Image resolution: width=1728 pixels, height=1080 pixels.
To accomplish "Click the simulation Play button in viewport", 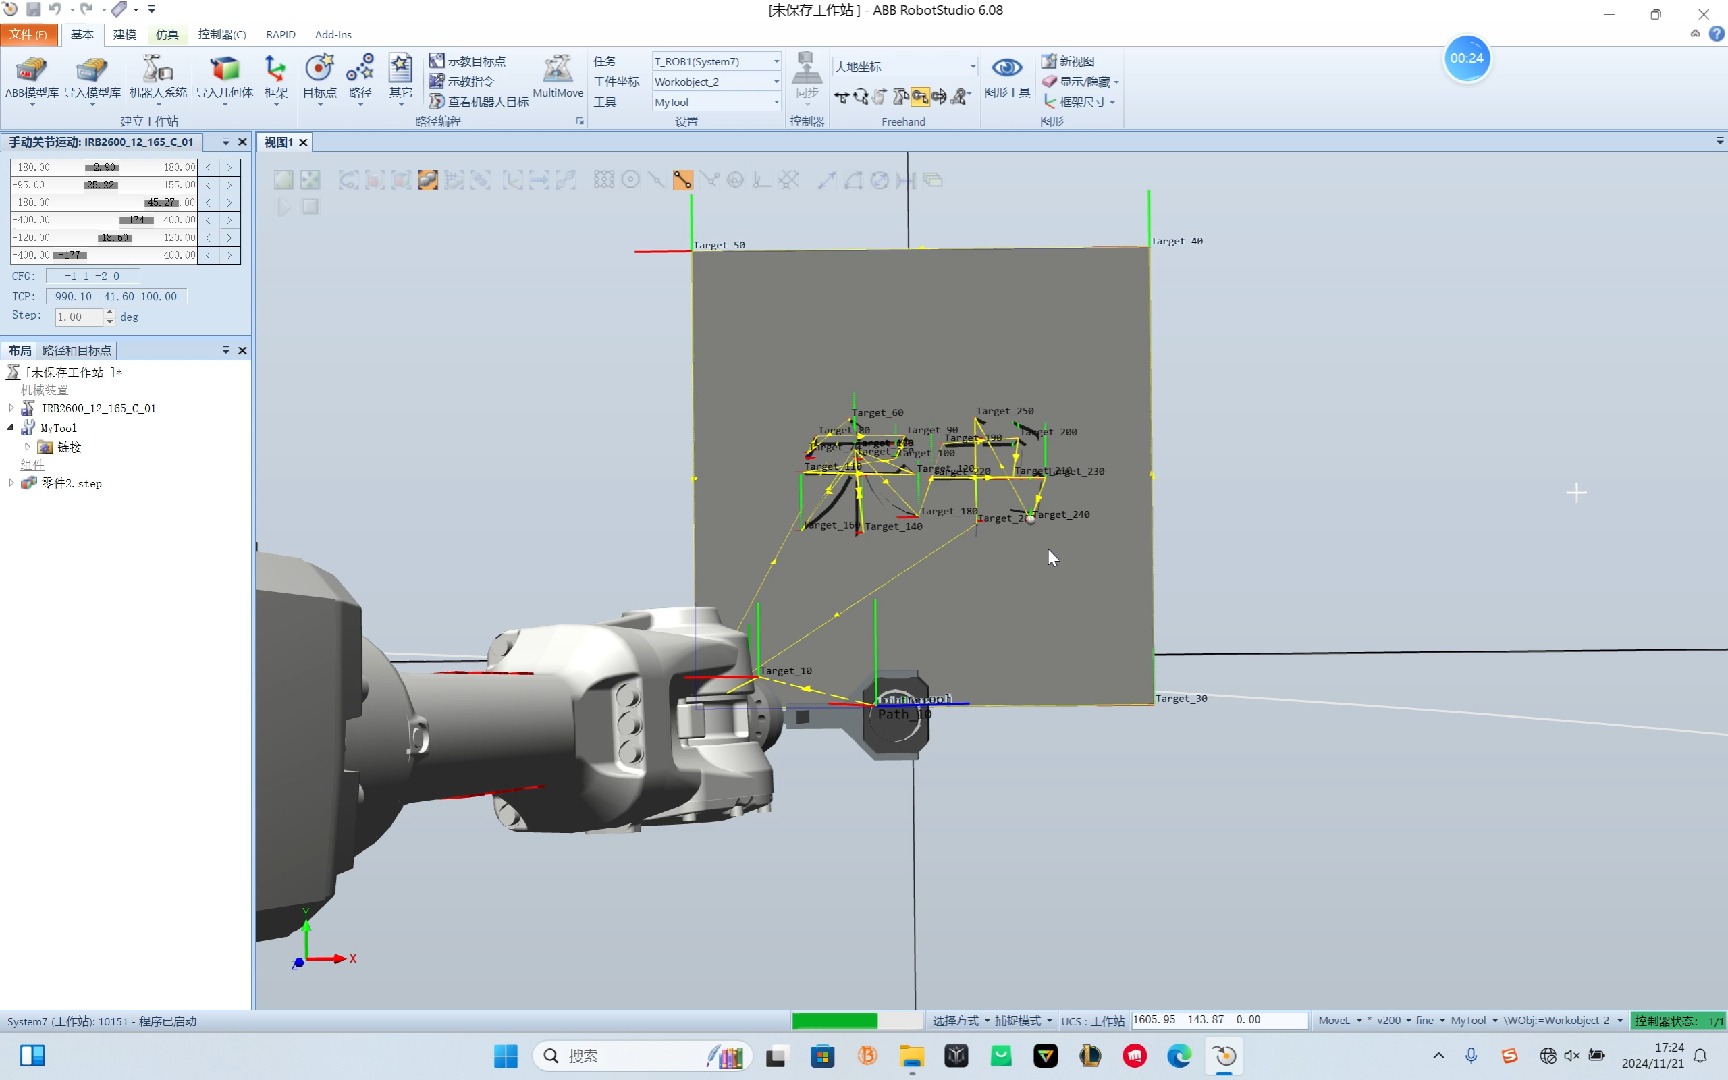I will [284, 207].
